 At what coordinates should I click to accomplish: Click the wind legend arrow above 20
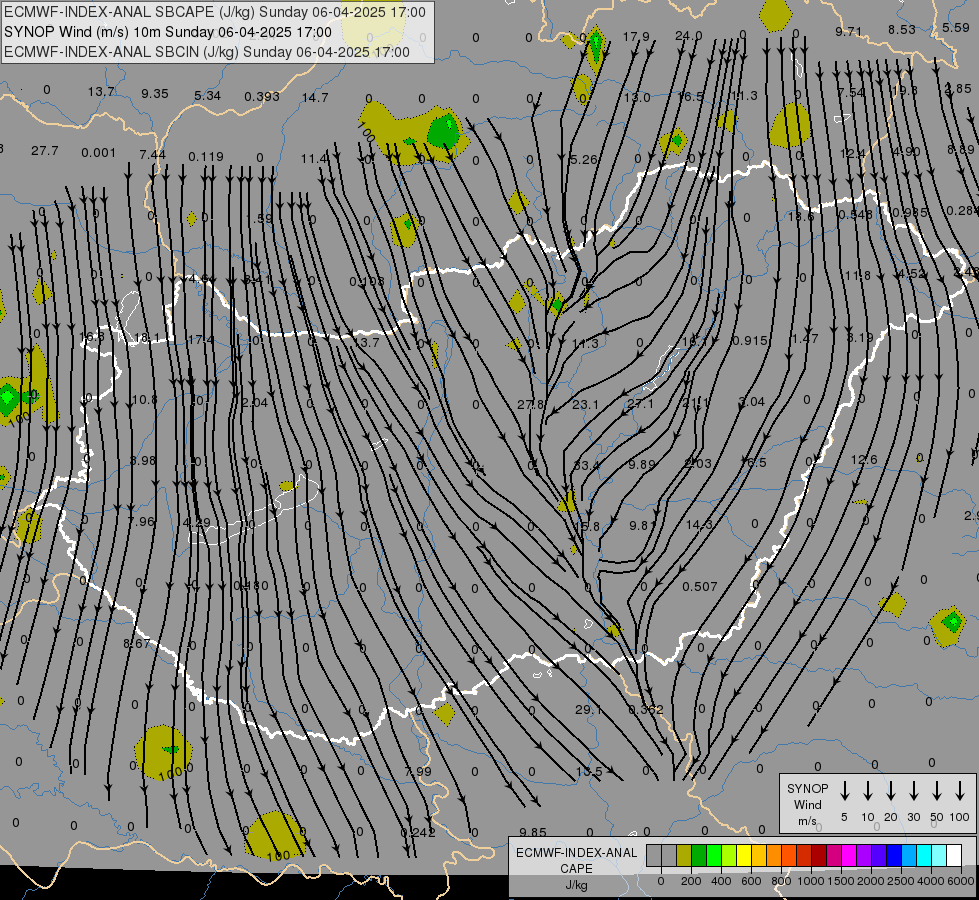click(891, 791)
